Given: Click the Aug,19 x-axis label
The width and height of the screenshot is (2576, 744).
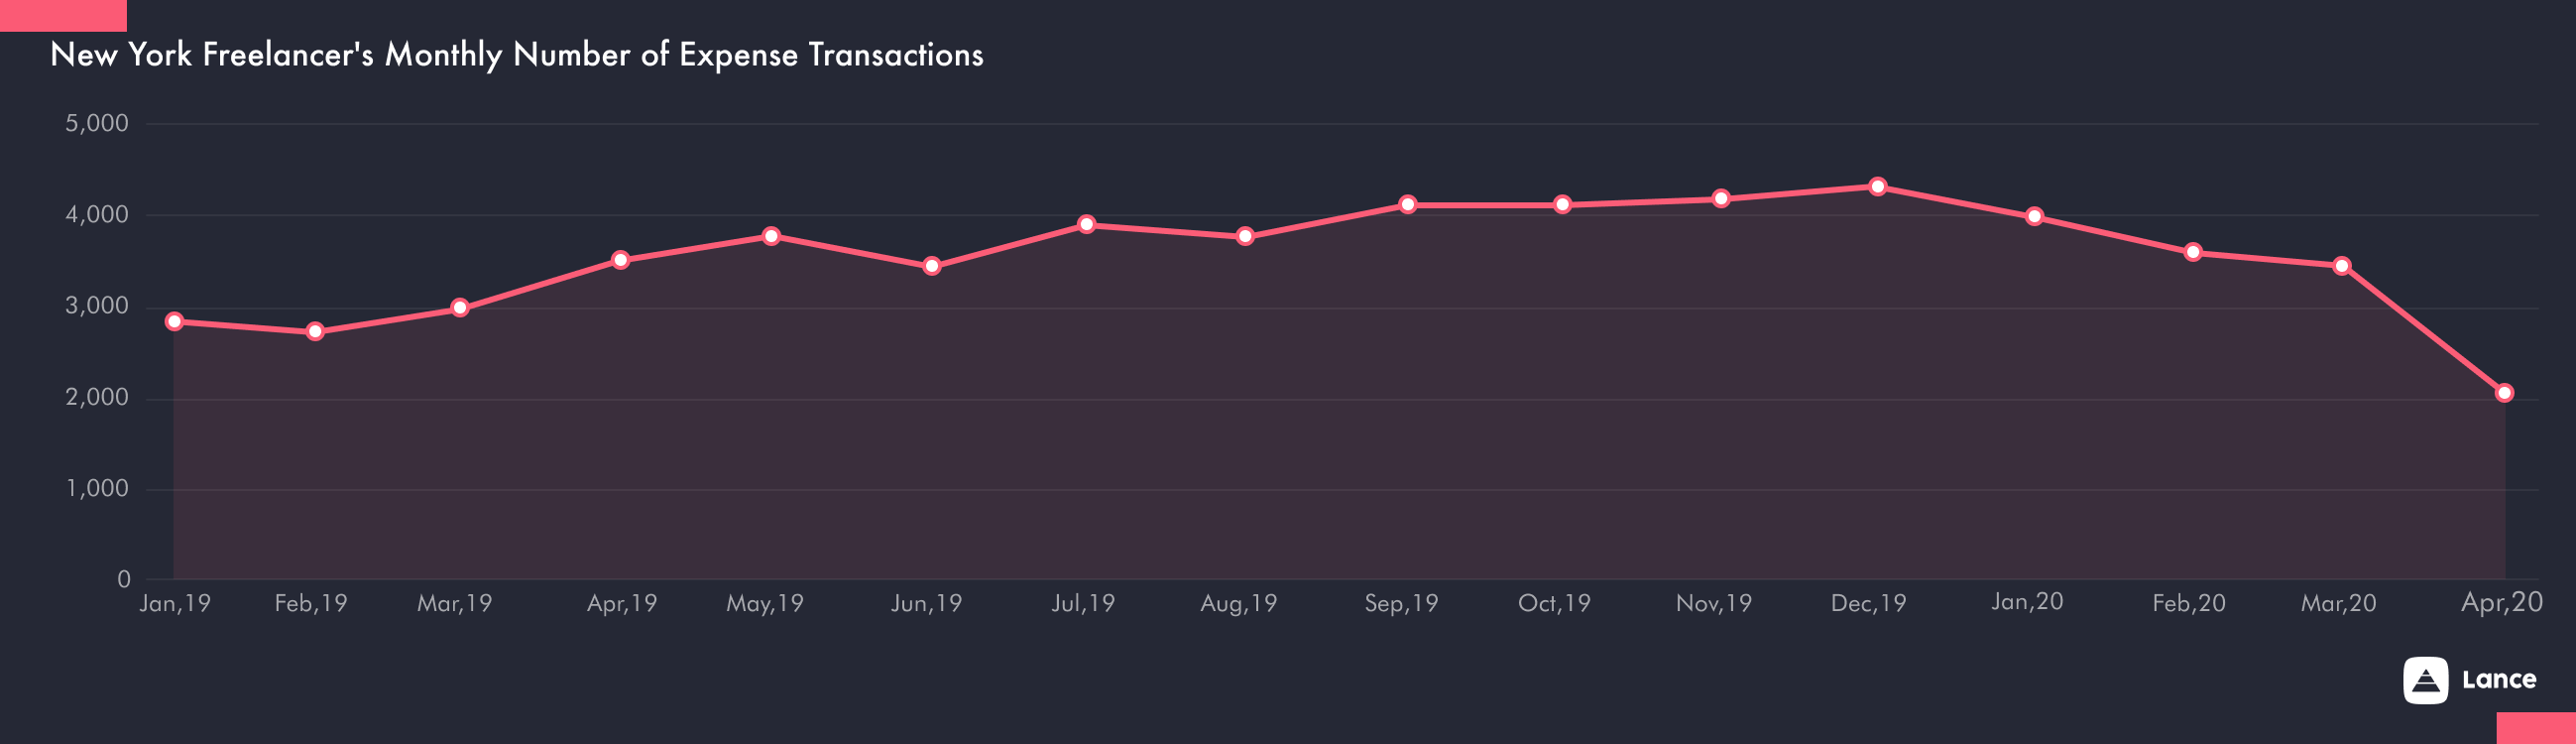Looking at the screenshot, I should (1238, 603).
